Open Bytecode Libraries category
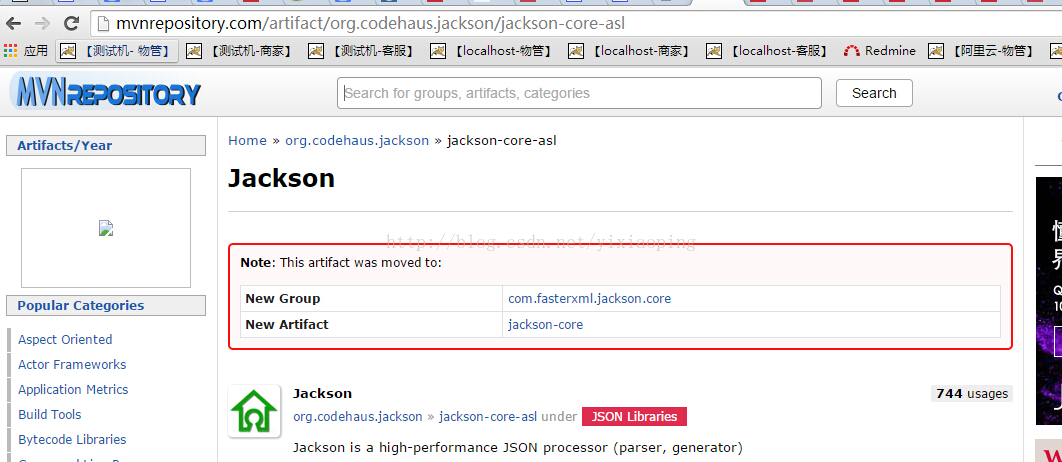Viewport: 1062px width, 462px height. 72,440
